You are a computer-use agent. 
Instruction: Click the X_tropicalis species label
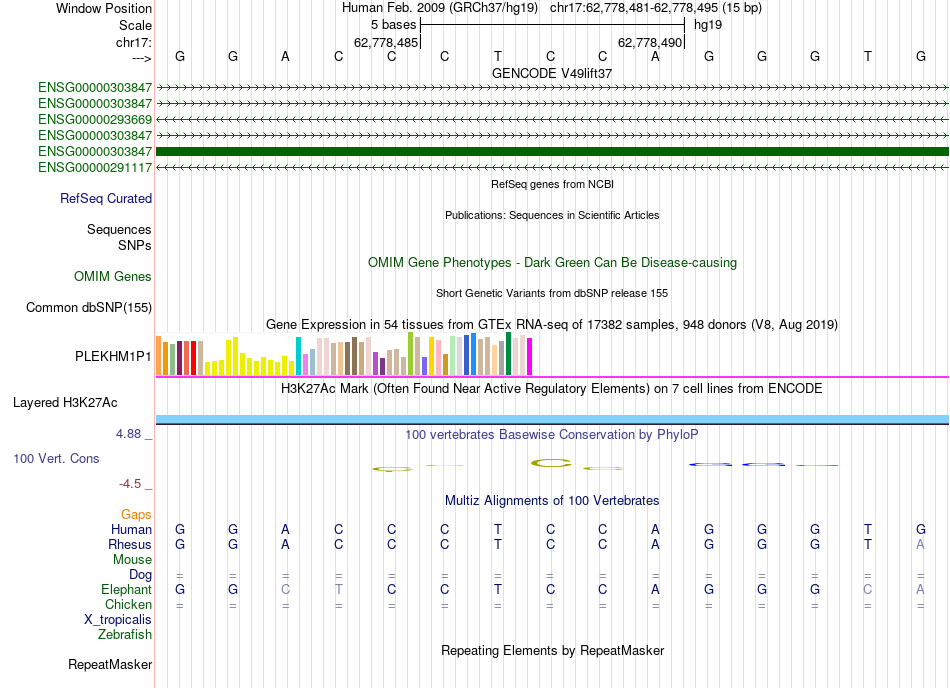click(118, 620)
